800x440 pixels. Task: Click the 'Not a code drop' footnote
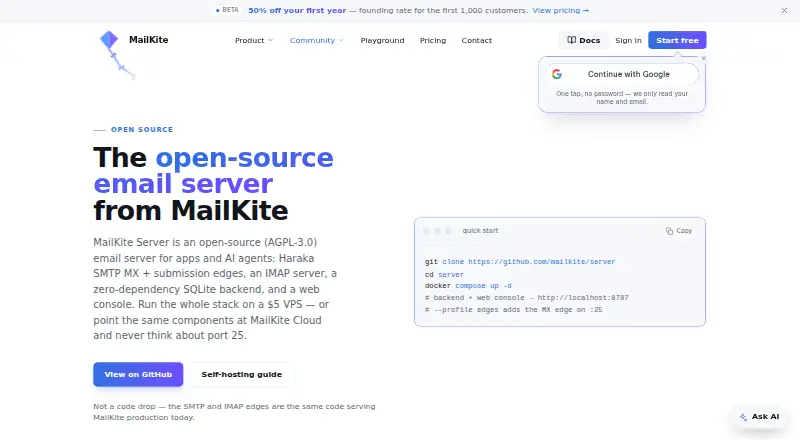pyautogui.click(x=234, y=412)
